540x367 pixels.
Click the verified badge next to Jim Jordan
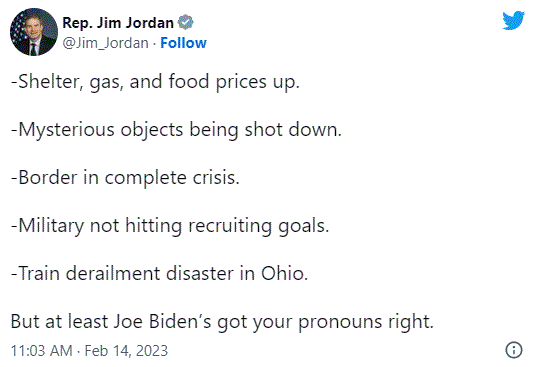pos(185,23)
